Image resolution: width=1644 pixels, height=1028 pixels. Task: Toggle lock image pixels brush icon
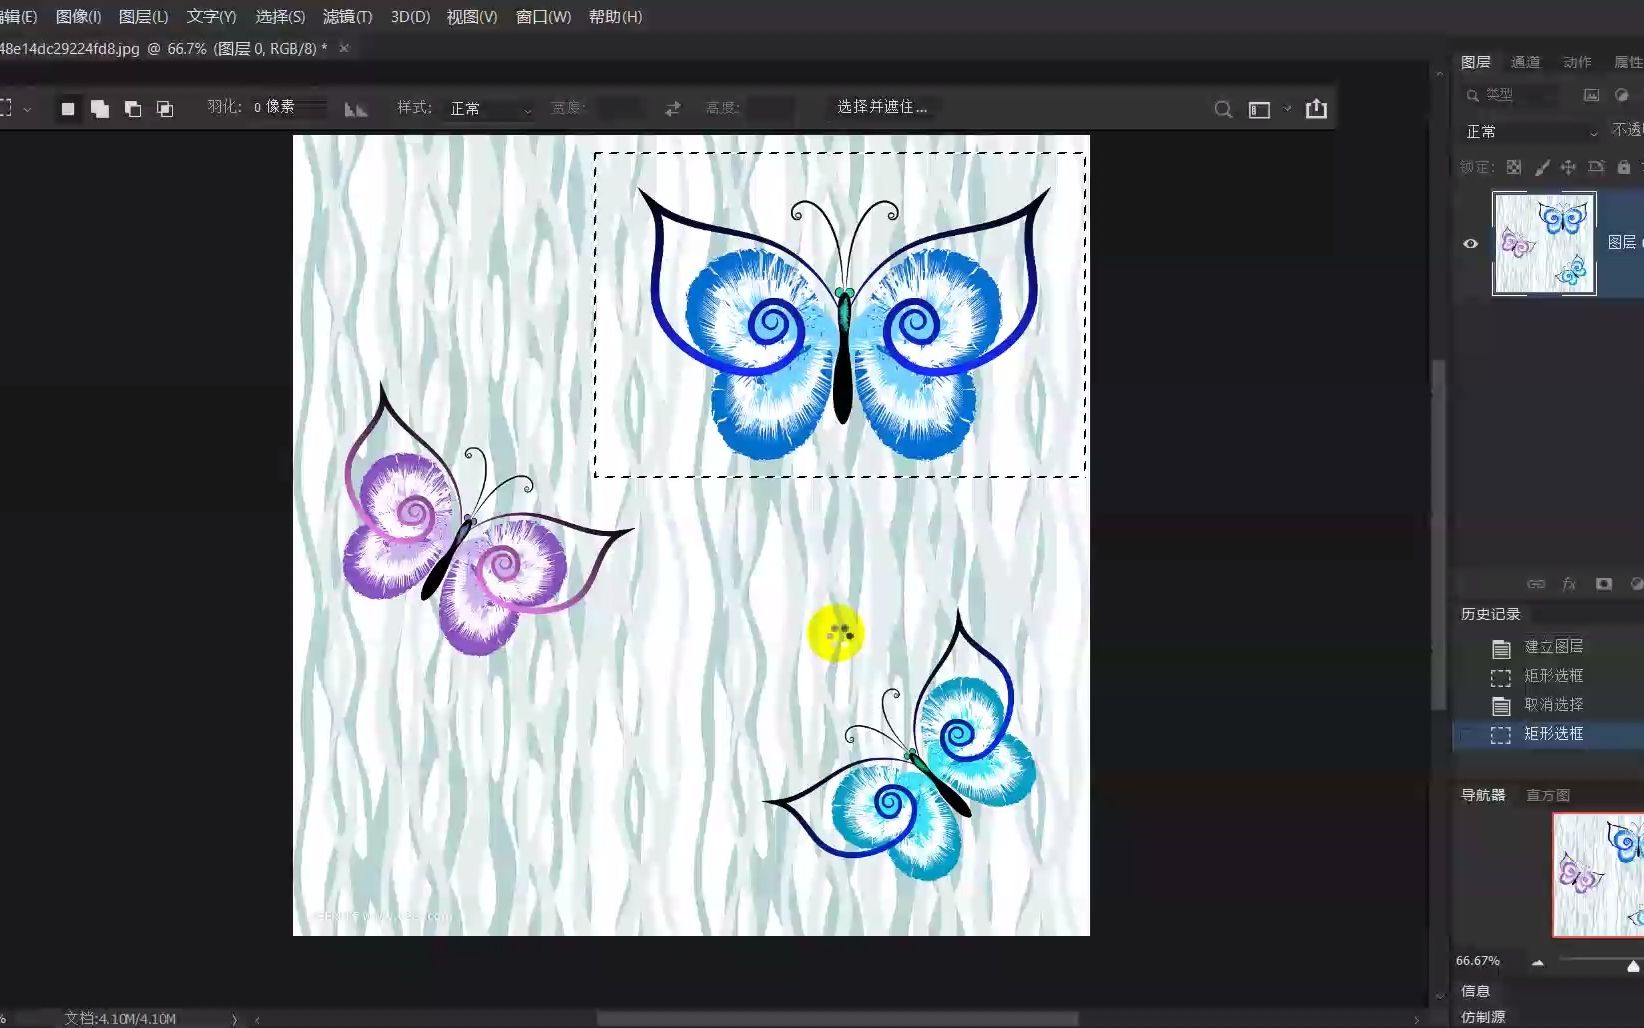(x=1542, y=167)
